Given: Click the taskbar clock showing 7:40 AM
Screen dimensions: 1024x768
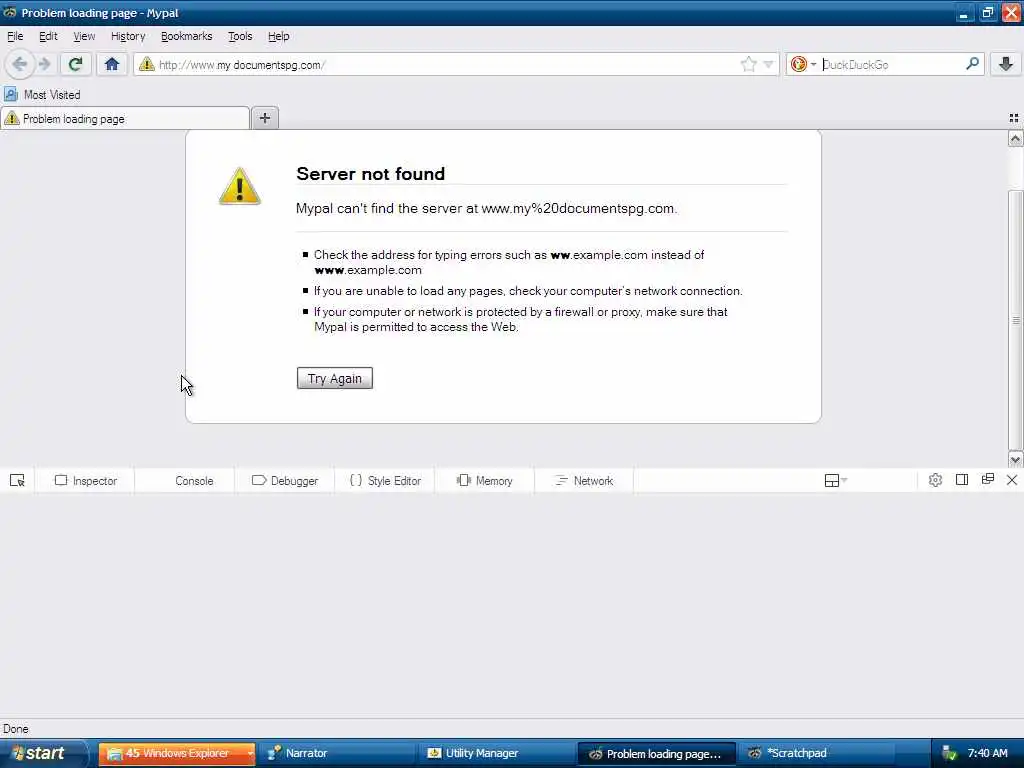Looking at the screenshot, I should [x=987, y=753].
